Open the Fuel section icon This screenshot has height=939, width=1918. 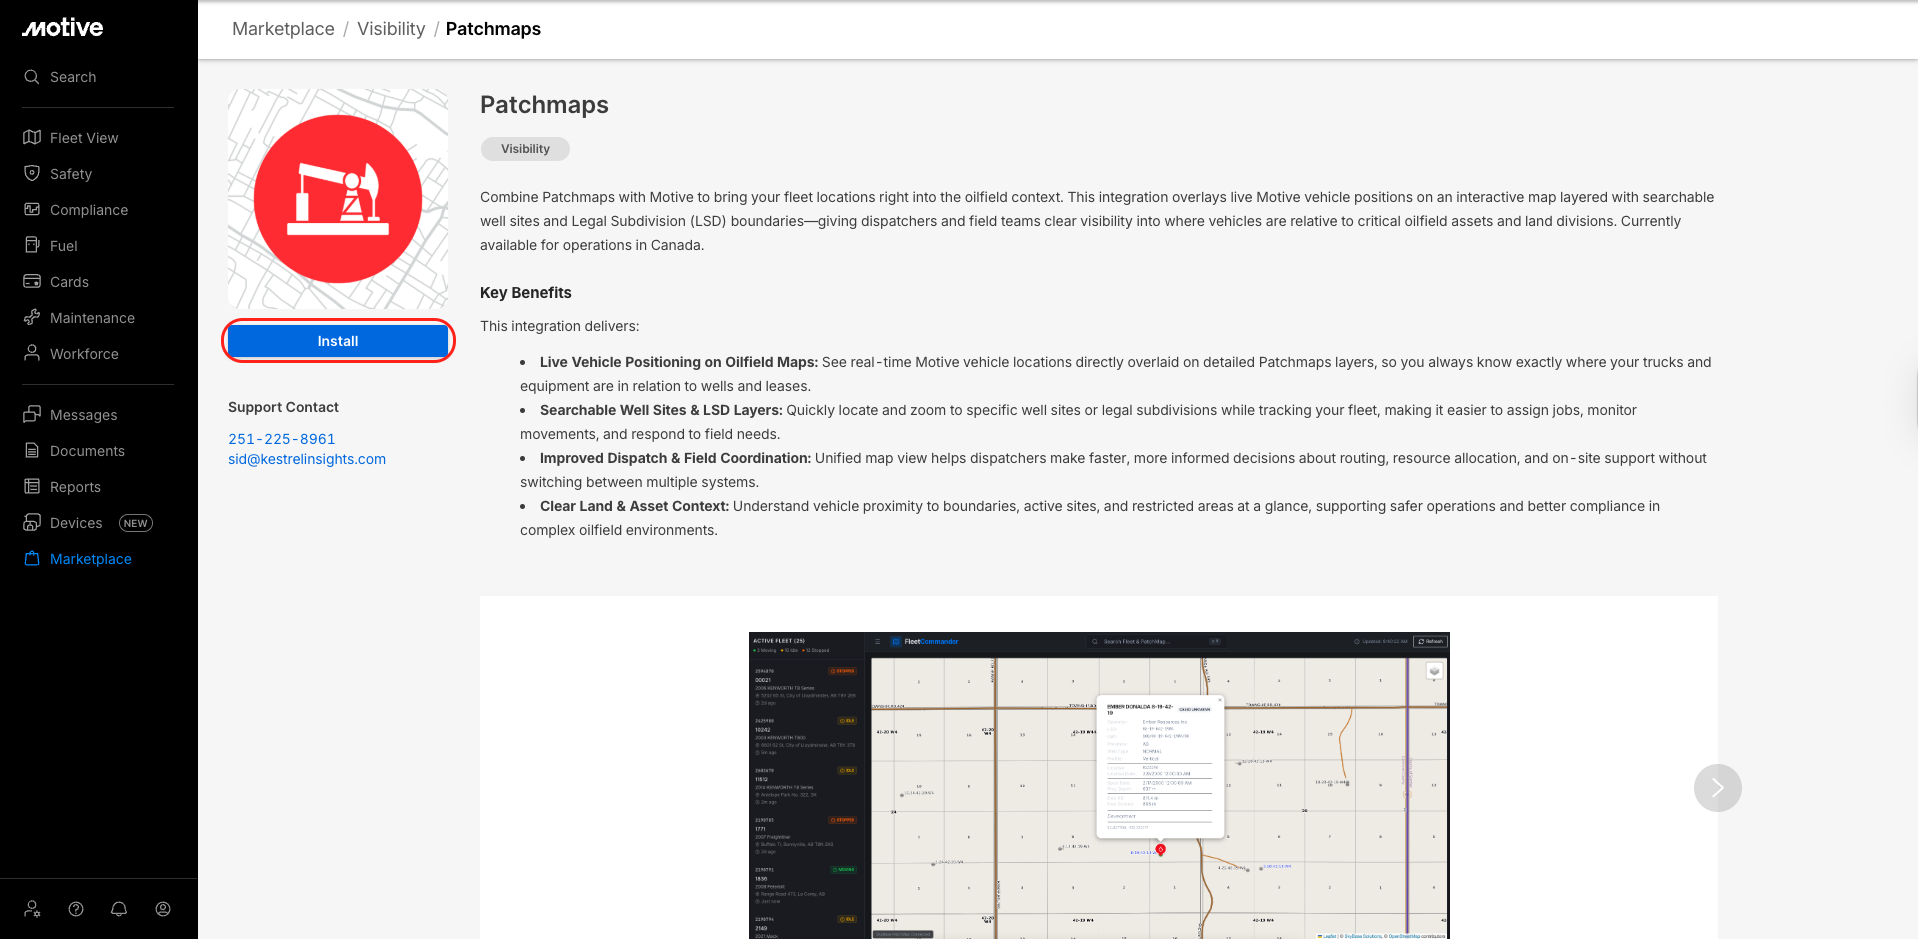[x=32, y=246]
